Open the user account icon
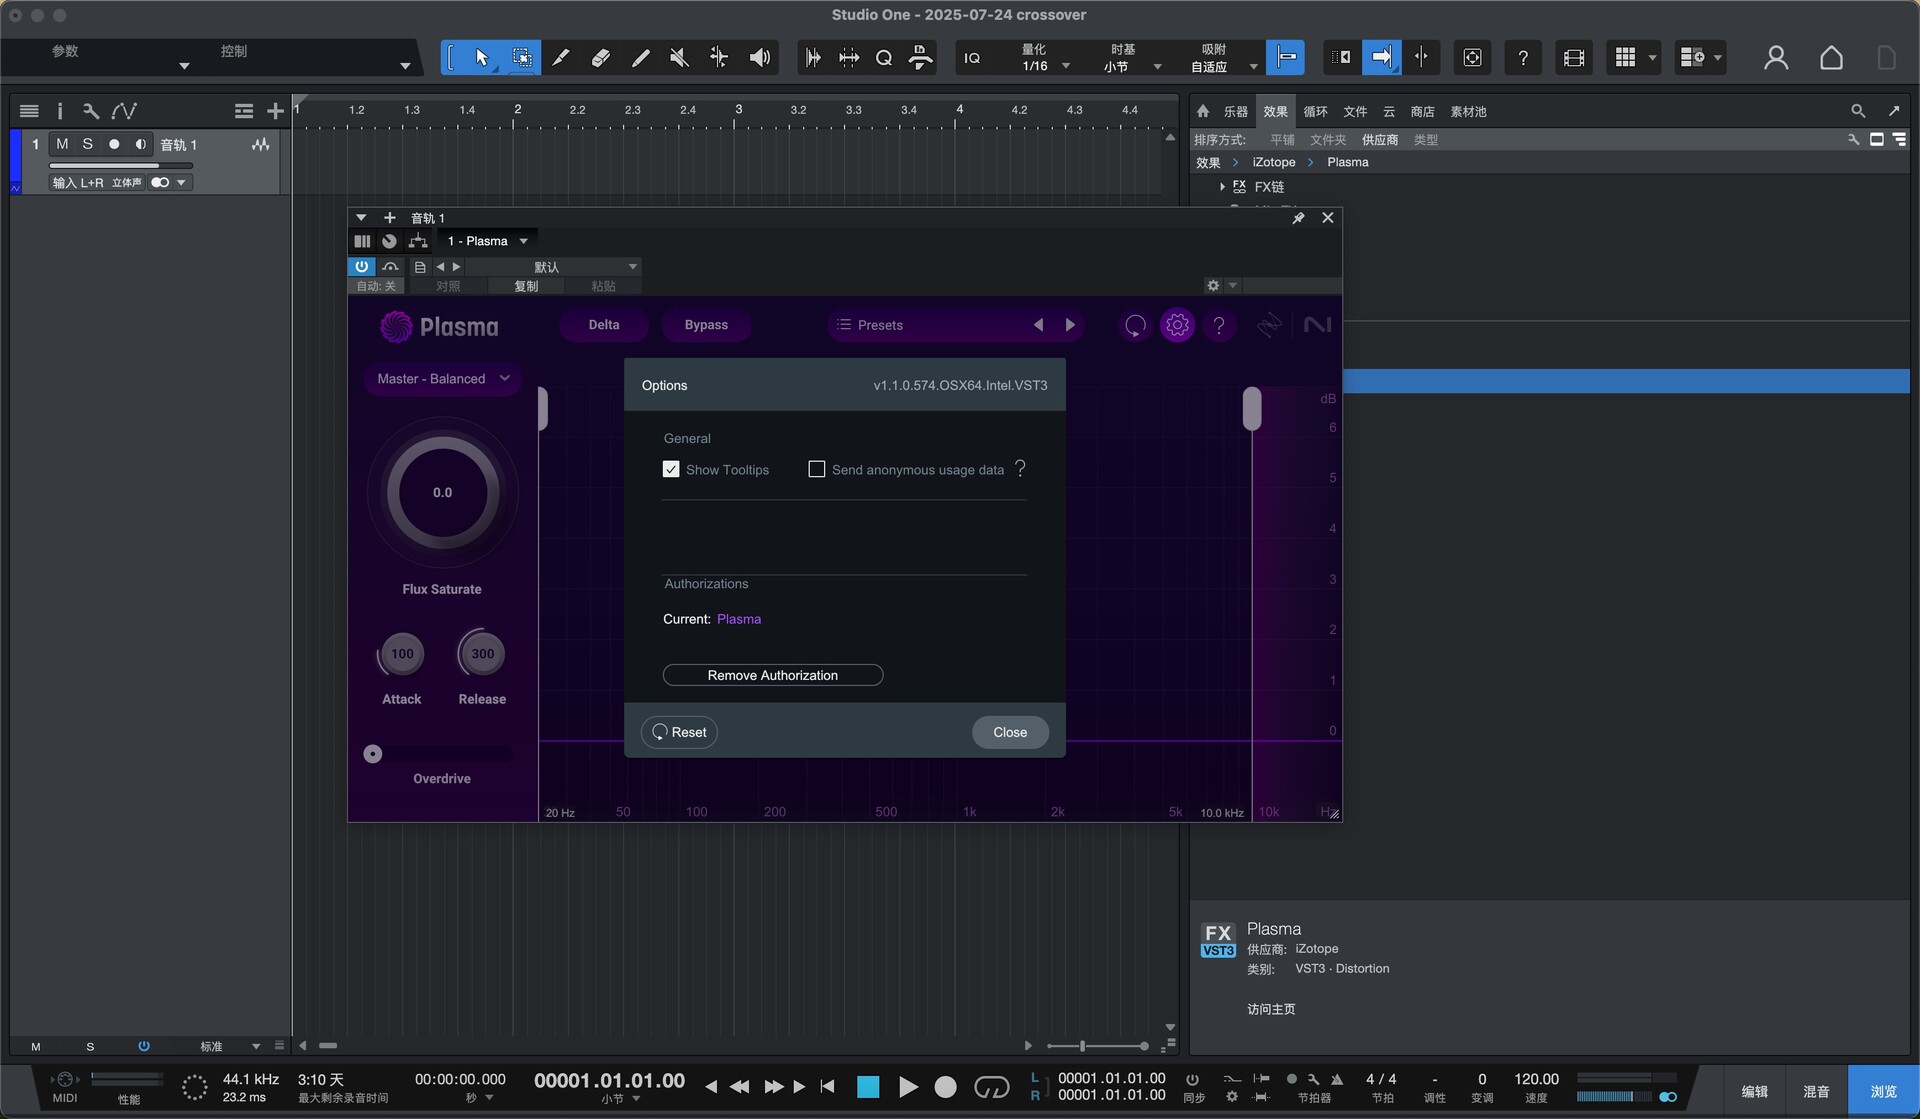This screenshot has width=1920, height=1119. [1776, 58]
